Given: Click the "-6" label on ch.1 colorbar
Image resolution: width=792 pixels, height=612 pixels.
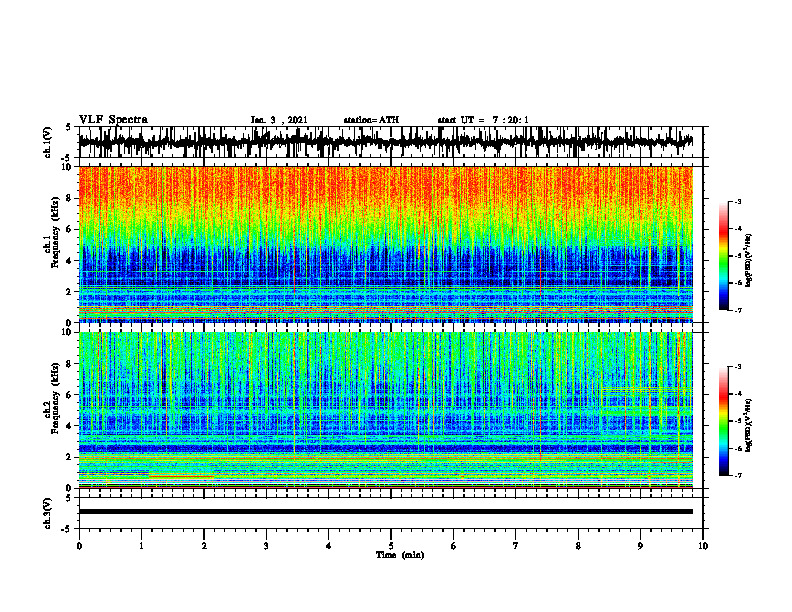Looking at the screenshot, I should (x=738, y=283).
